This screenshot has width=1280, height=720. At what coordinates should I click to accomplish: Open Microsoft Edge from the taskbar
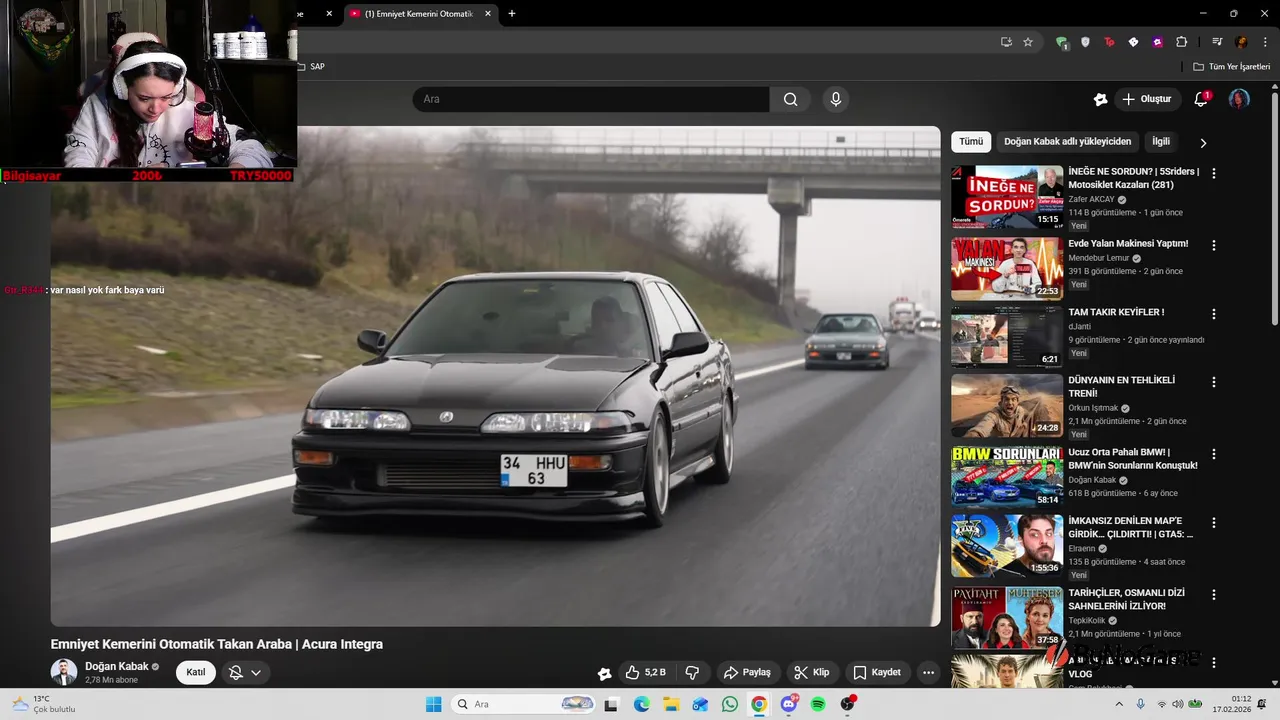coord(642,704)
